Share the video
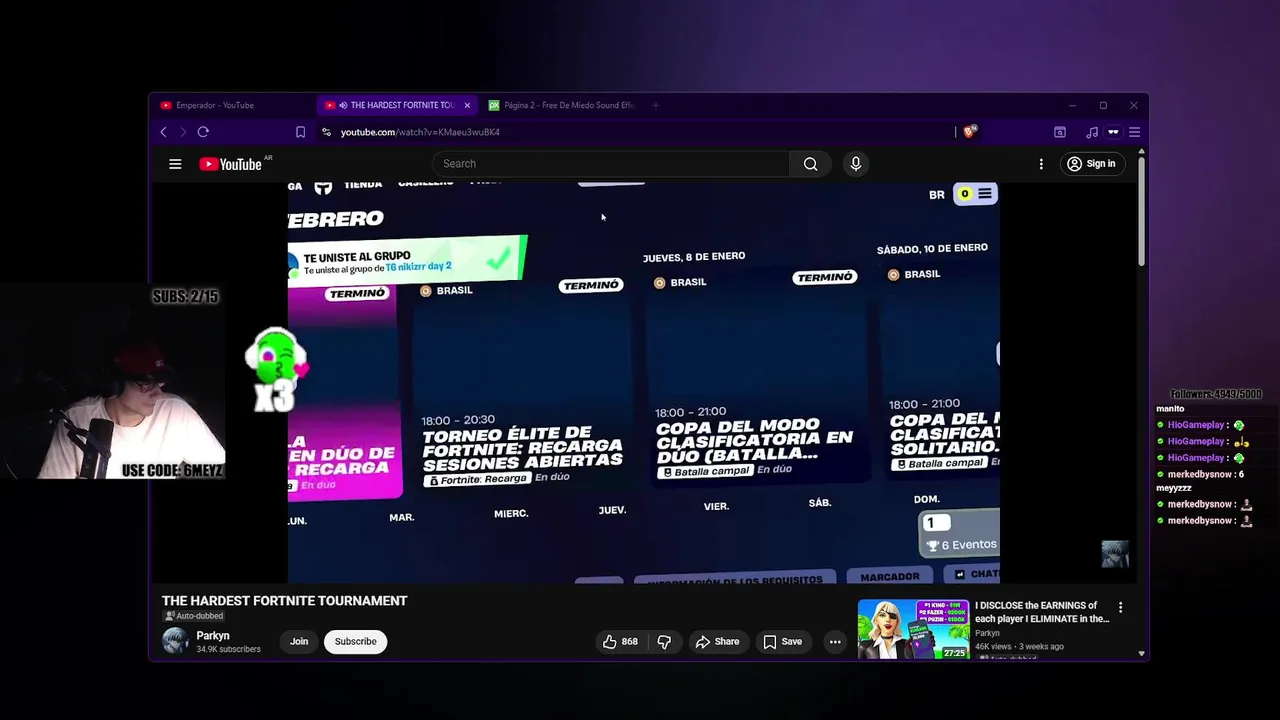The image size is (1280, 720). click(717, 642)
